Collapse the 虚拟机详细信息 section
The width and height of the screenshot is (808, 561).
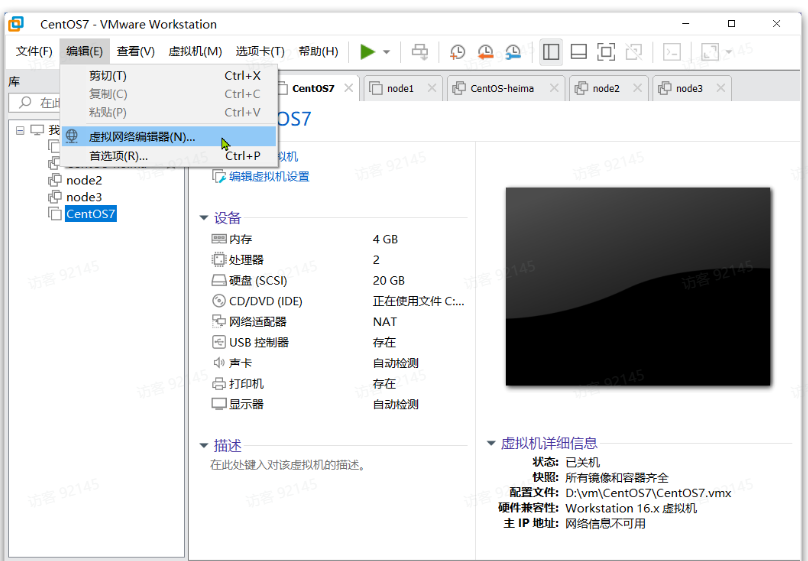tap(491, 443)
